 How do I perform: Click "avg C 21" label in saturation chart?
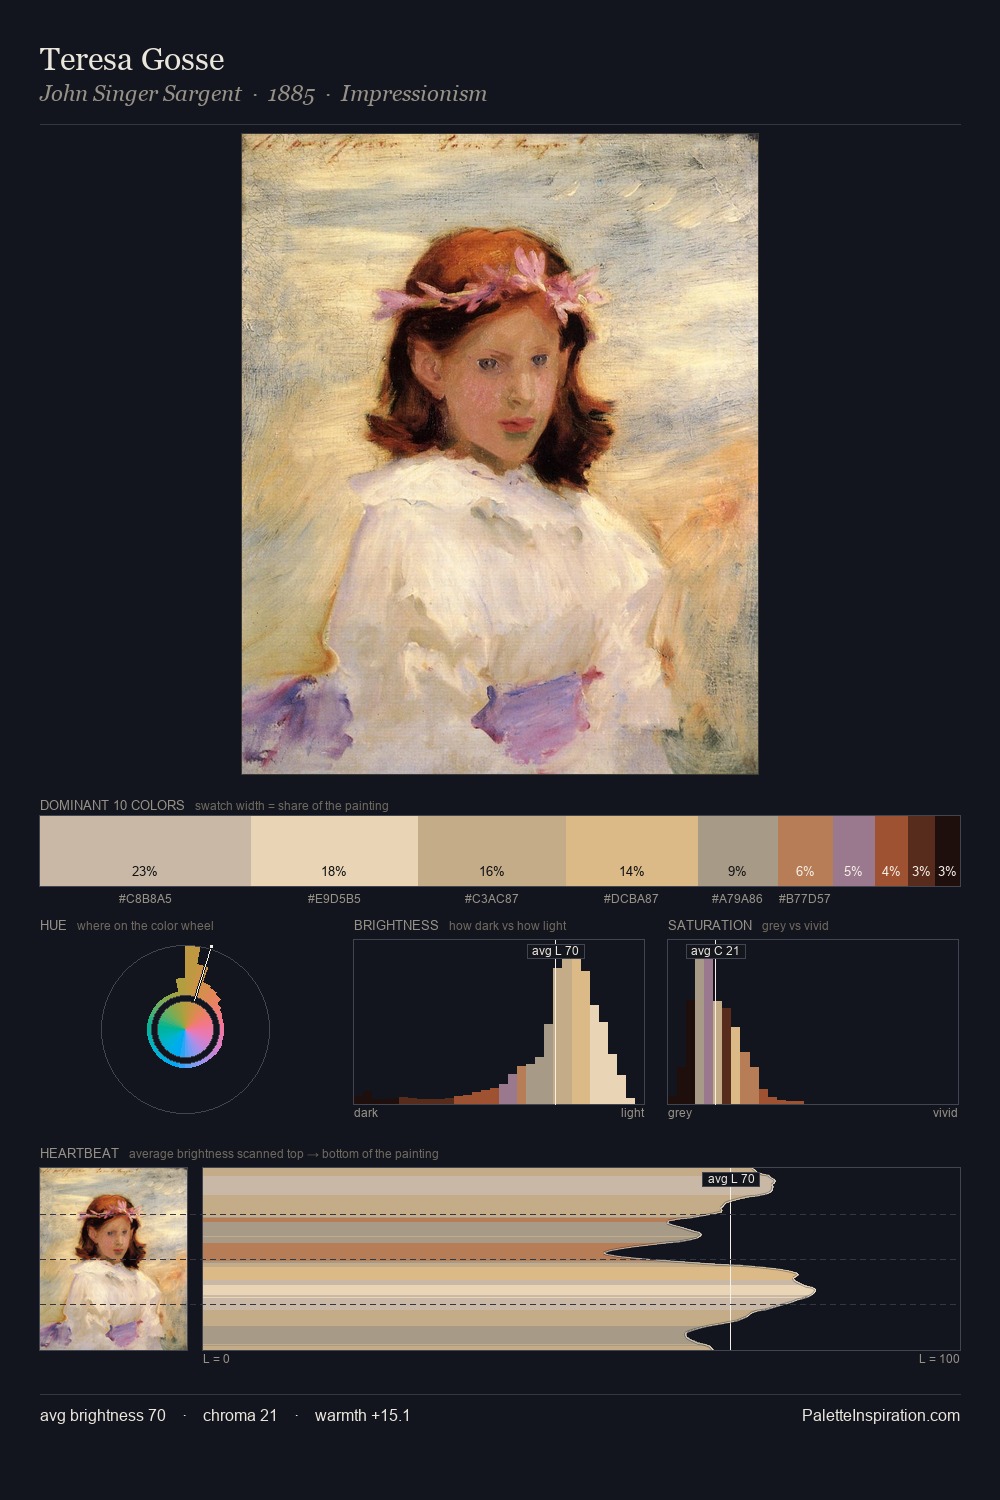pyautogui.click(x=716, y=951)
